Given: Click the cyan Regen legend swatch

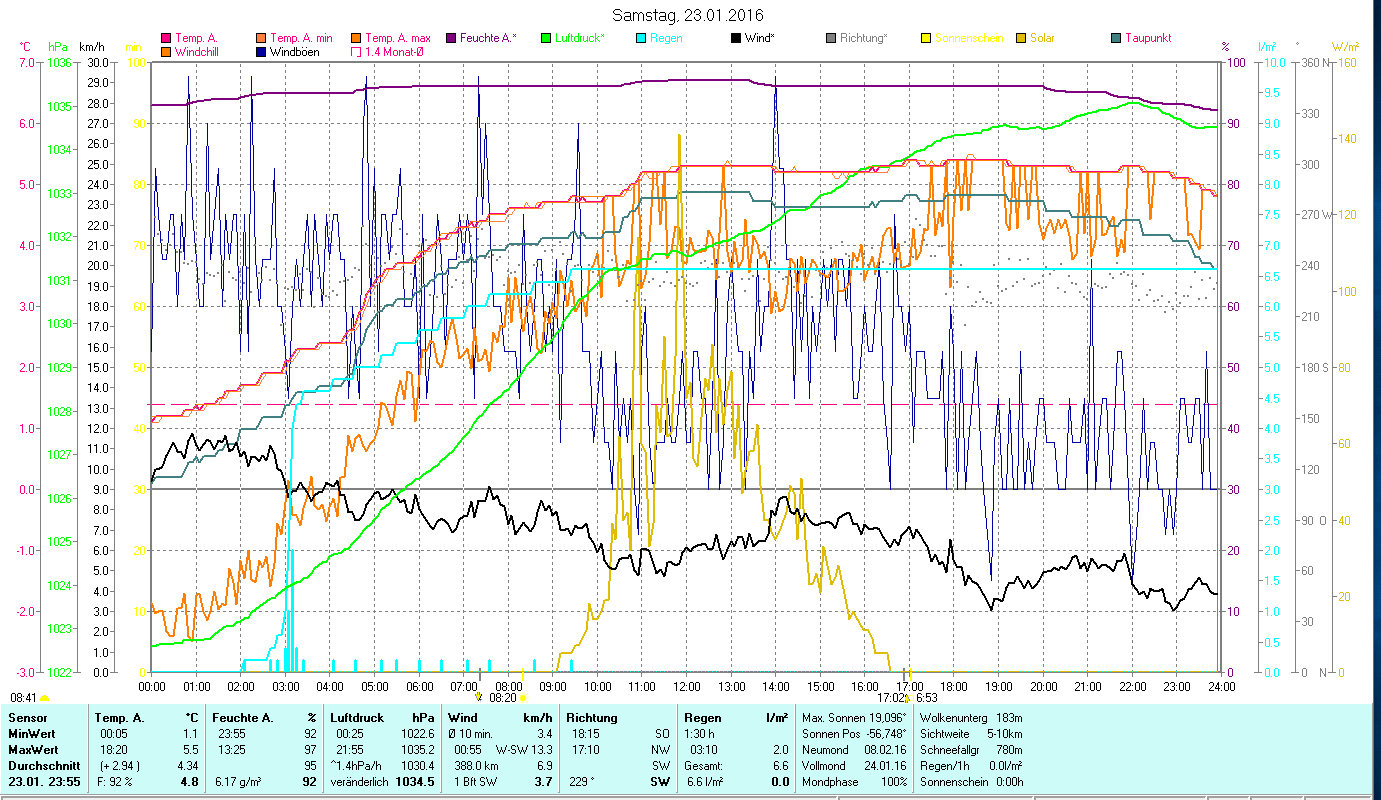Looking at the screenshot, I should pyautogui.click(x=641, y=38).
